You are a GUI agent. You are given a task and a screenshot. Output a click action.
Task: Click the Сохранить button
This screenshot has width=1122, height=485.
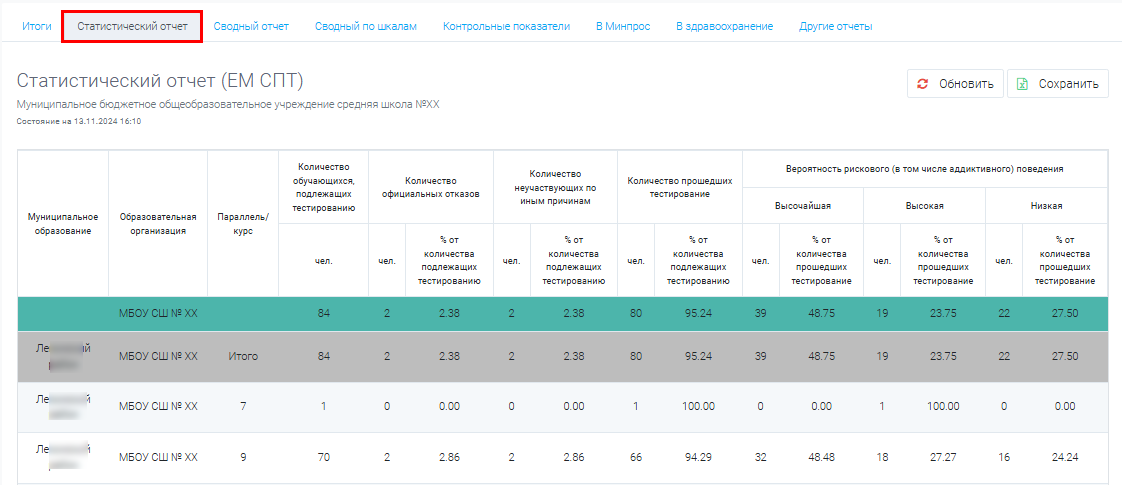(1058, 84)
